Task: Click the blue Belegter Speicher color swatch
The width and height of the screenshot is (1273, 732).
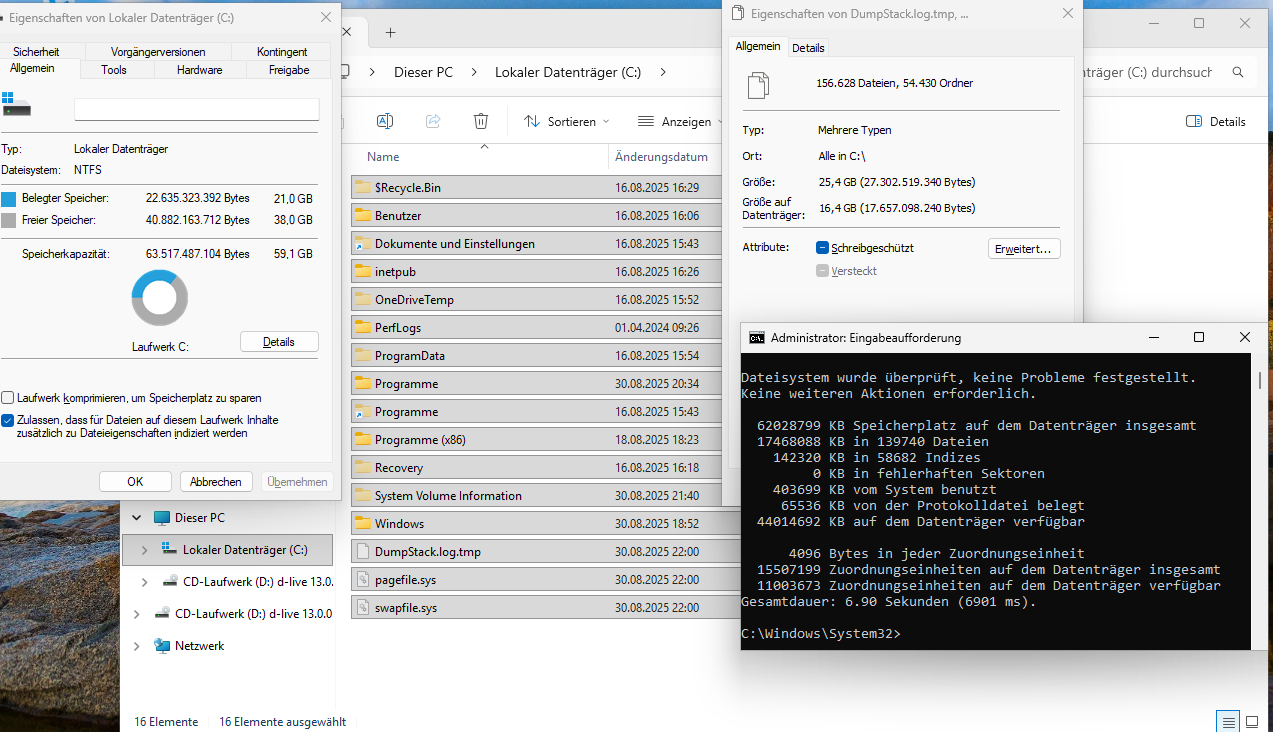Action: click(9, 198)
